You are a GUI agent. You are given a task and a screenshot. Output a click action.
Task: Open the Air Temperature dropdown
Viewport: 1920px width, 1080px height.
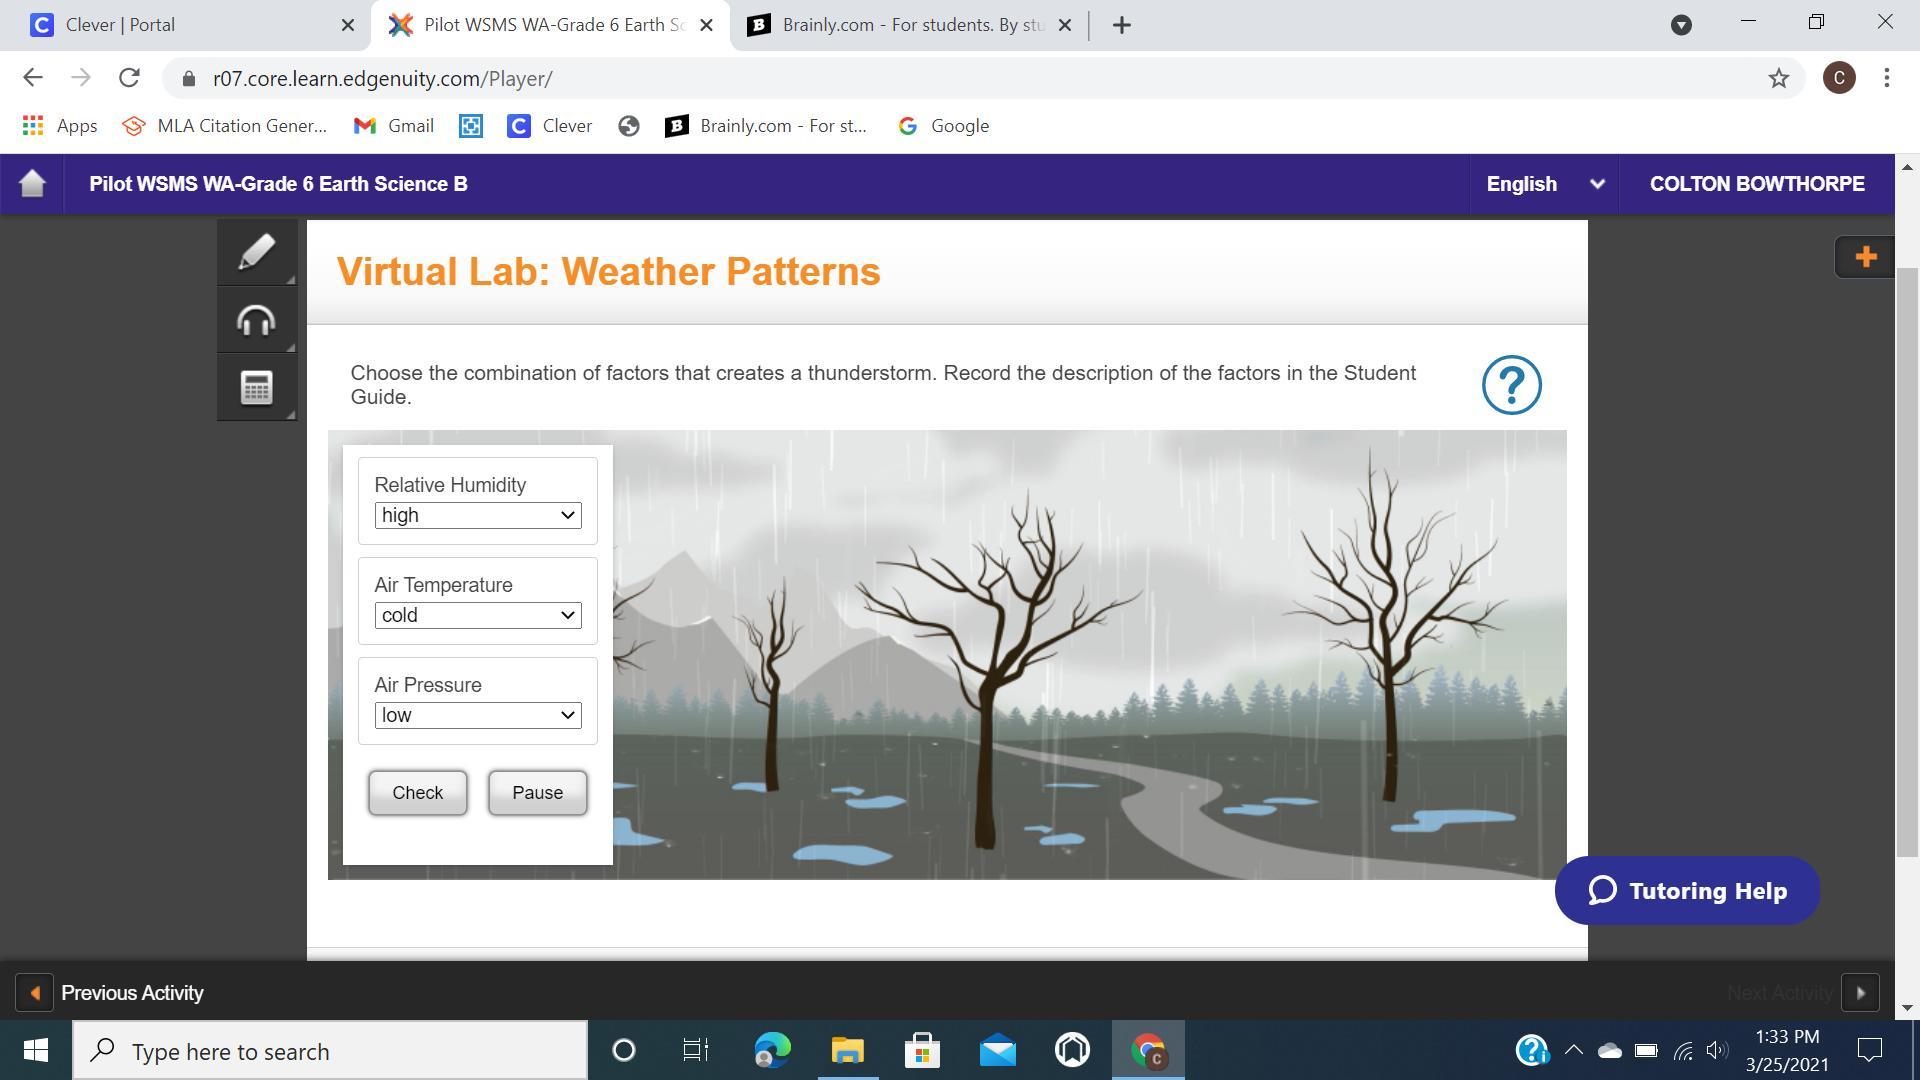(x=478, y=615)
